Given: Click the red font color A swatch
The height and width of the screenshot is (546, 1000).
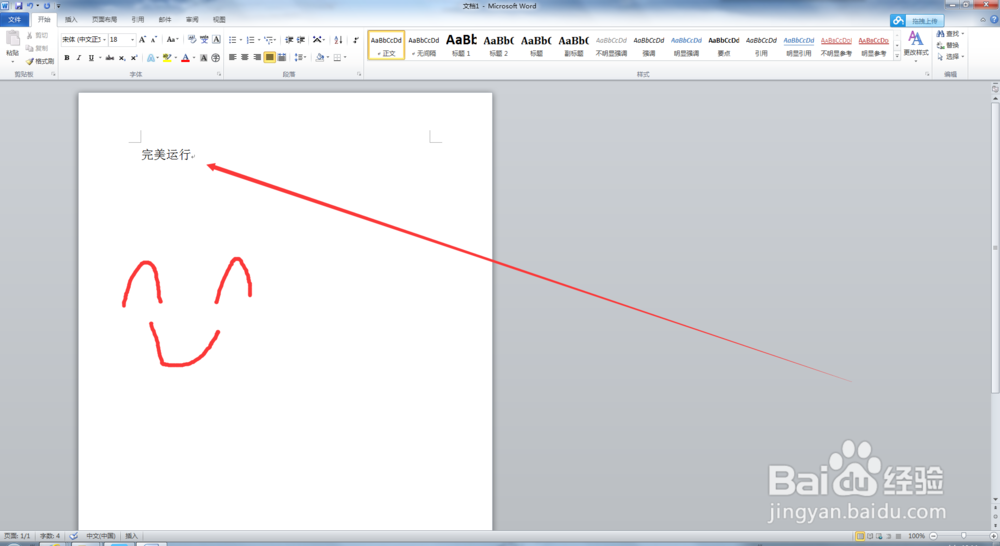Looking at the screenshot, I should click(185, 58).
